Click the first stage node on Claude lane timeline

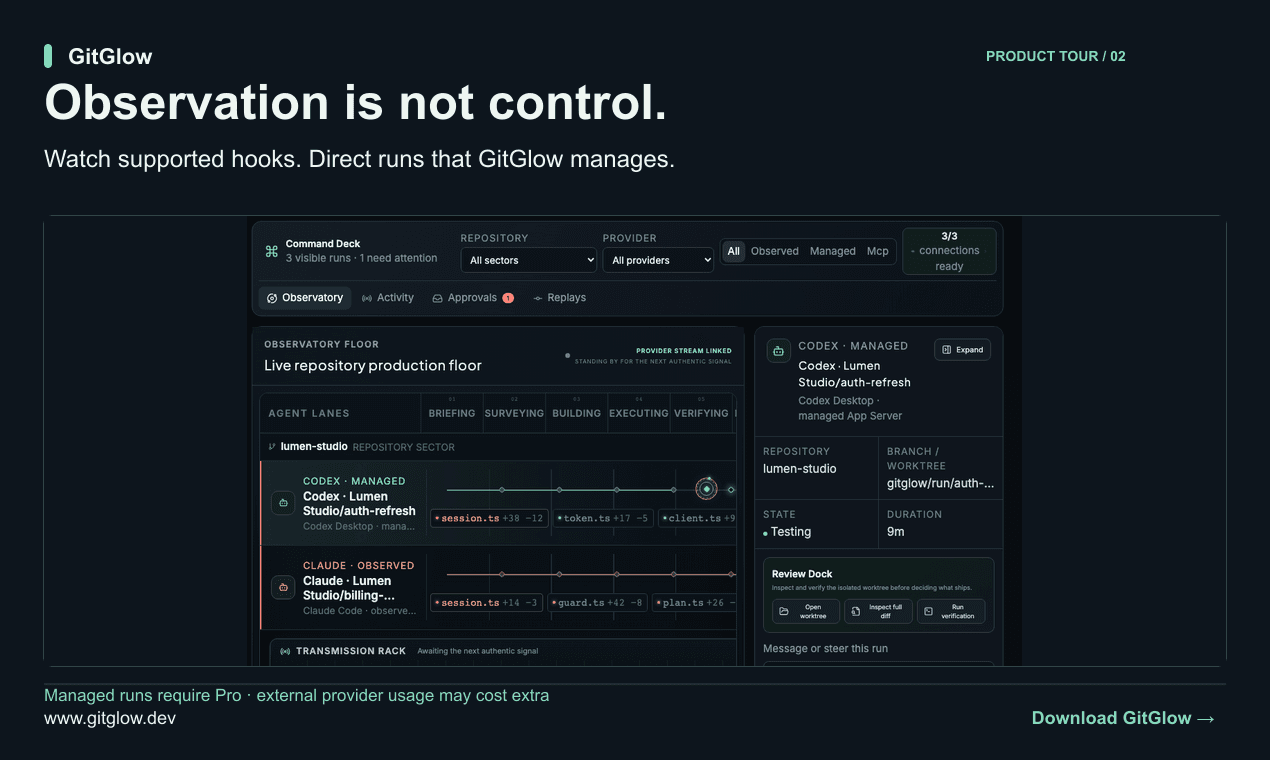502,574
